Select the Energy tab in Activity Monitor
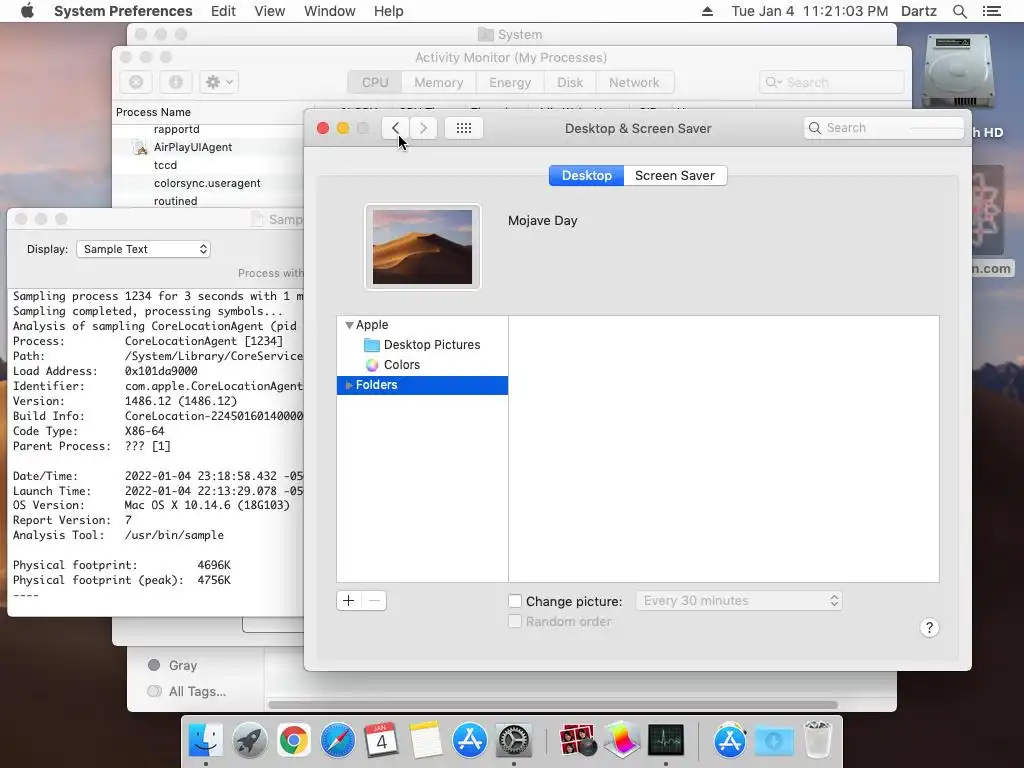The height and width of the screenshot is (768, 1024). pos(510,82)
